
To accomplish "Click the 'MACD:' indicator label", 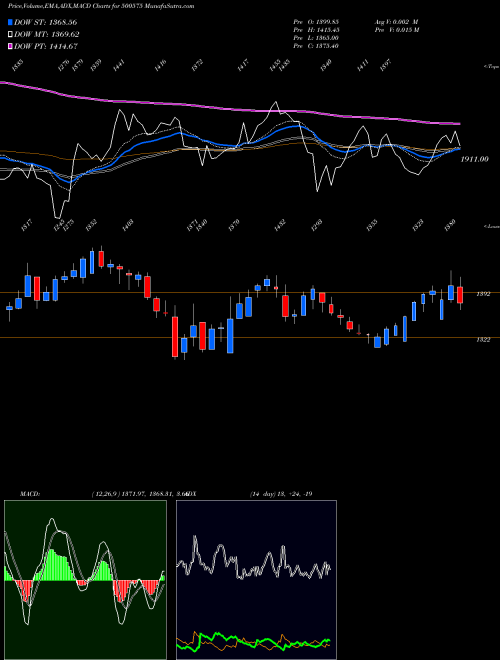I will [x=29, y=494].
